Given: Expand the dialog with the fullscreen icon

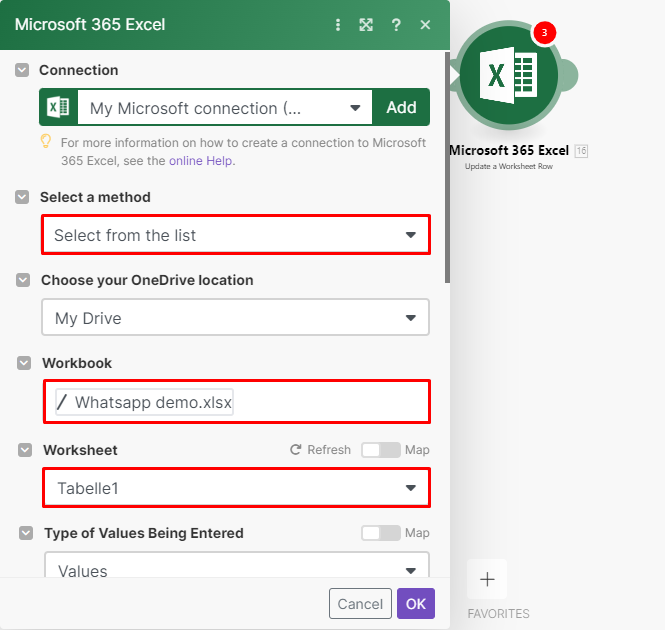Looking at the screenshot, I should tap(366, 25).
